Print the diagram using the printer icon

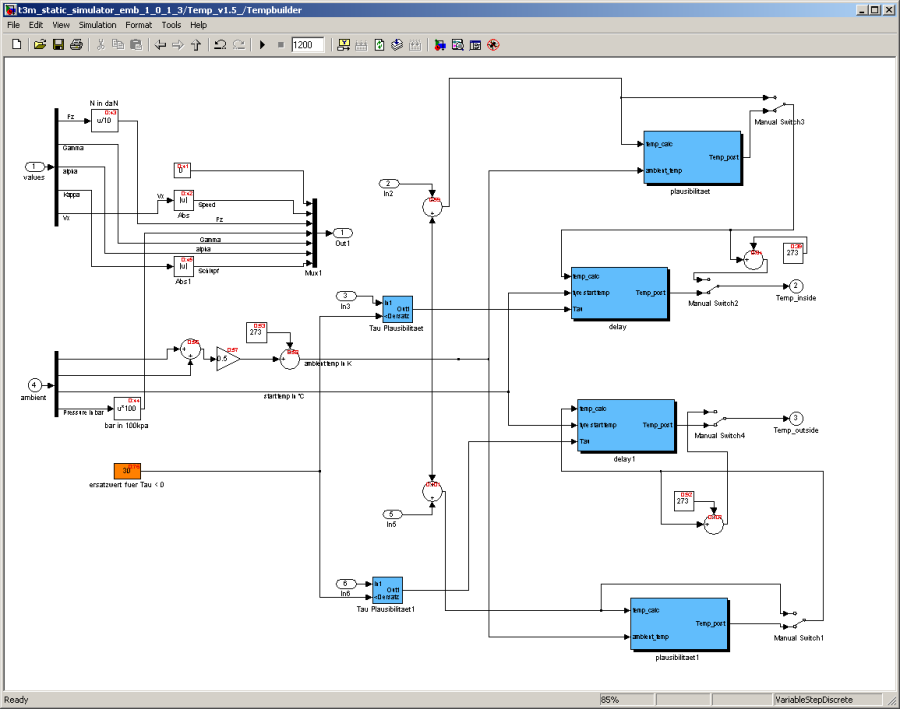coord(76,45)
